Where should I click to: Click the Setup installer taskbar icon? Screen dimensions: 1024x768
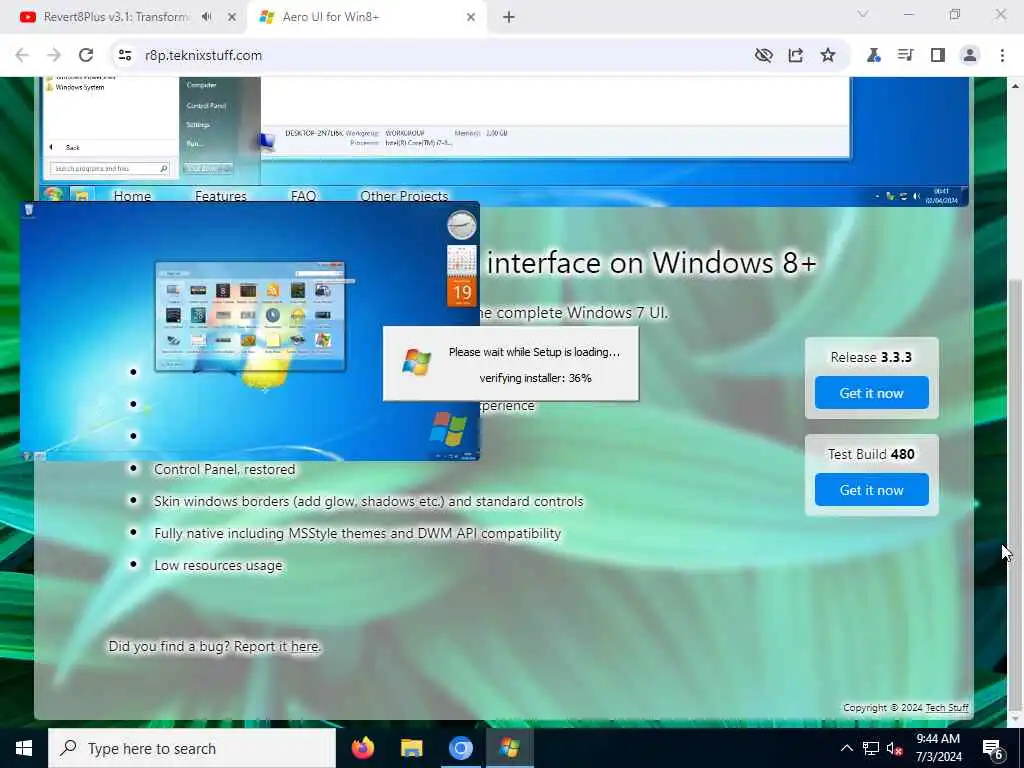tap(509, 748)
